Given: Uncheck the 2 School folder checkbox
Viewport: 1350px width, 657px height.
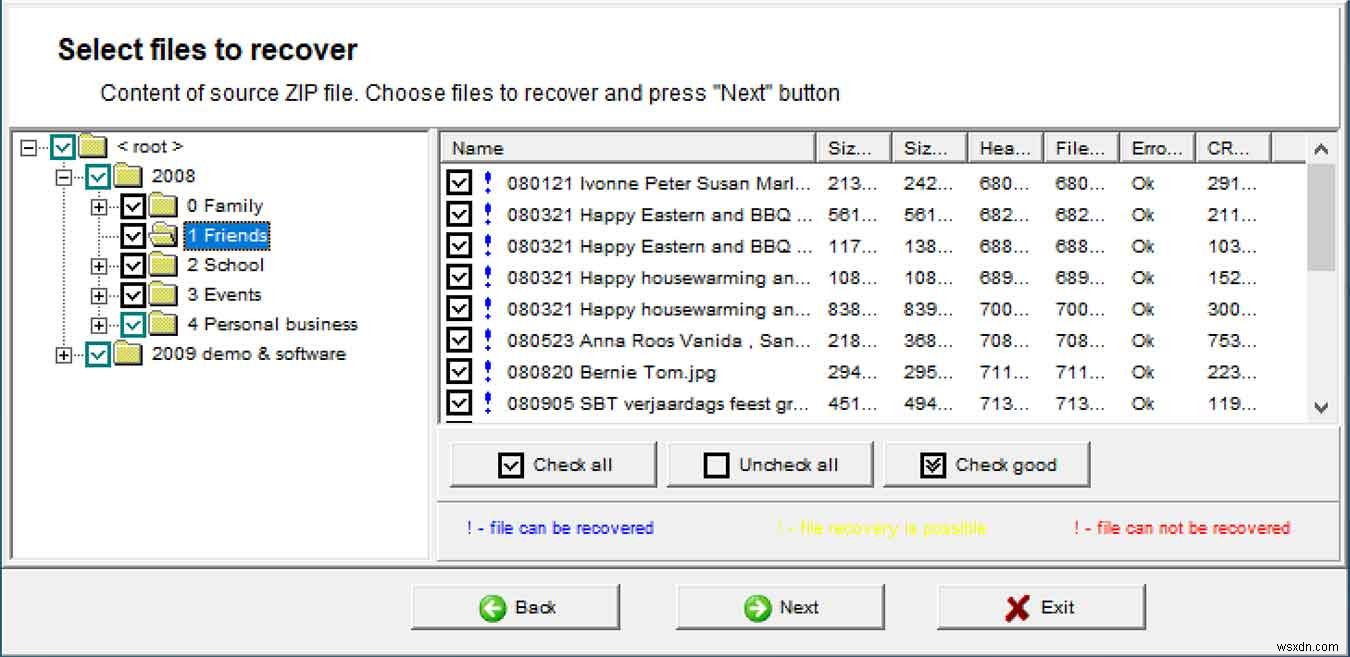Looking at the screenshot, I should [x=133, y=265].
